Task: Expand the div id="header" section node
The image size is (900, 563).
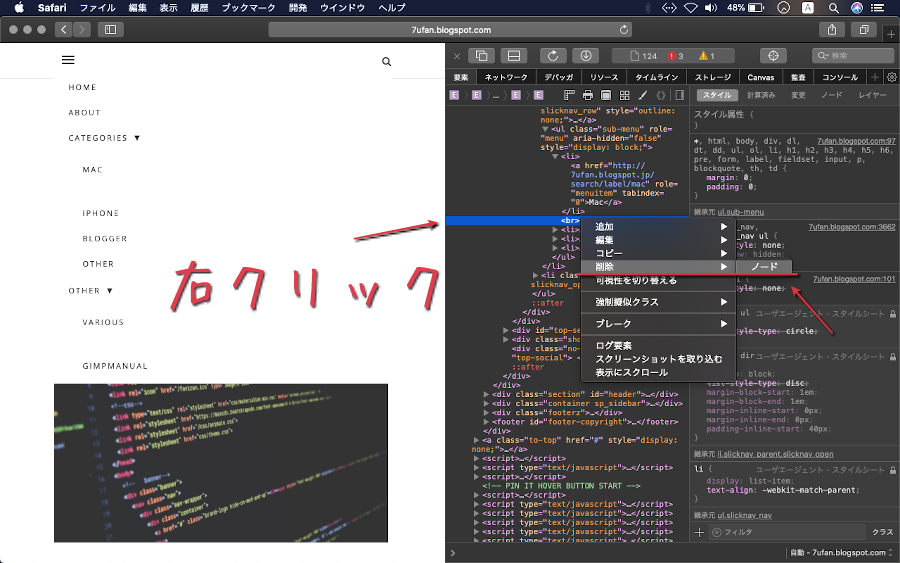Action: tap(486, 394)
